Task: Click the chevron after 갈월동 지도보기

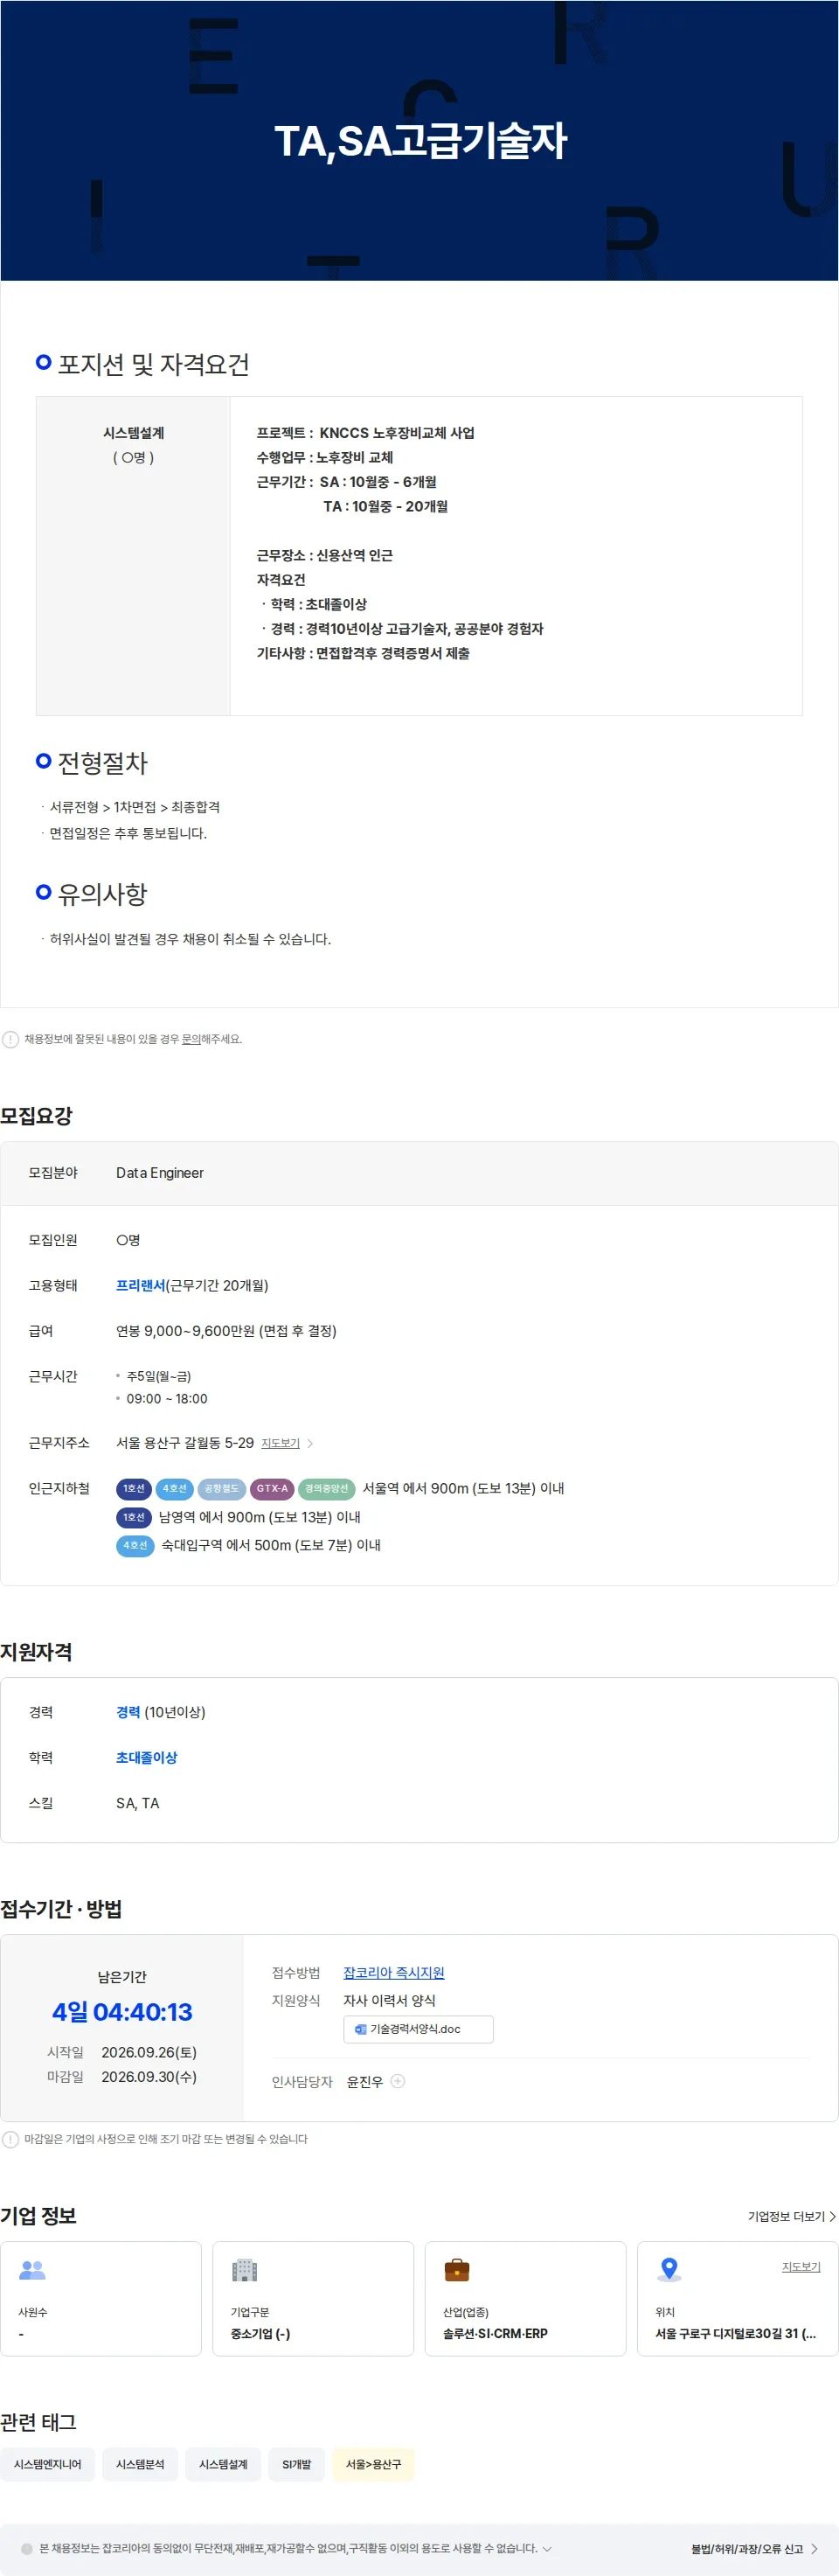Action: click(x=310, y=1443)
